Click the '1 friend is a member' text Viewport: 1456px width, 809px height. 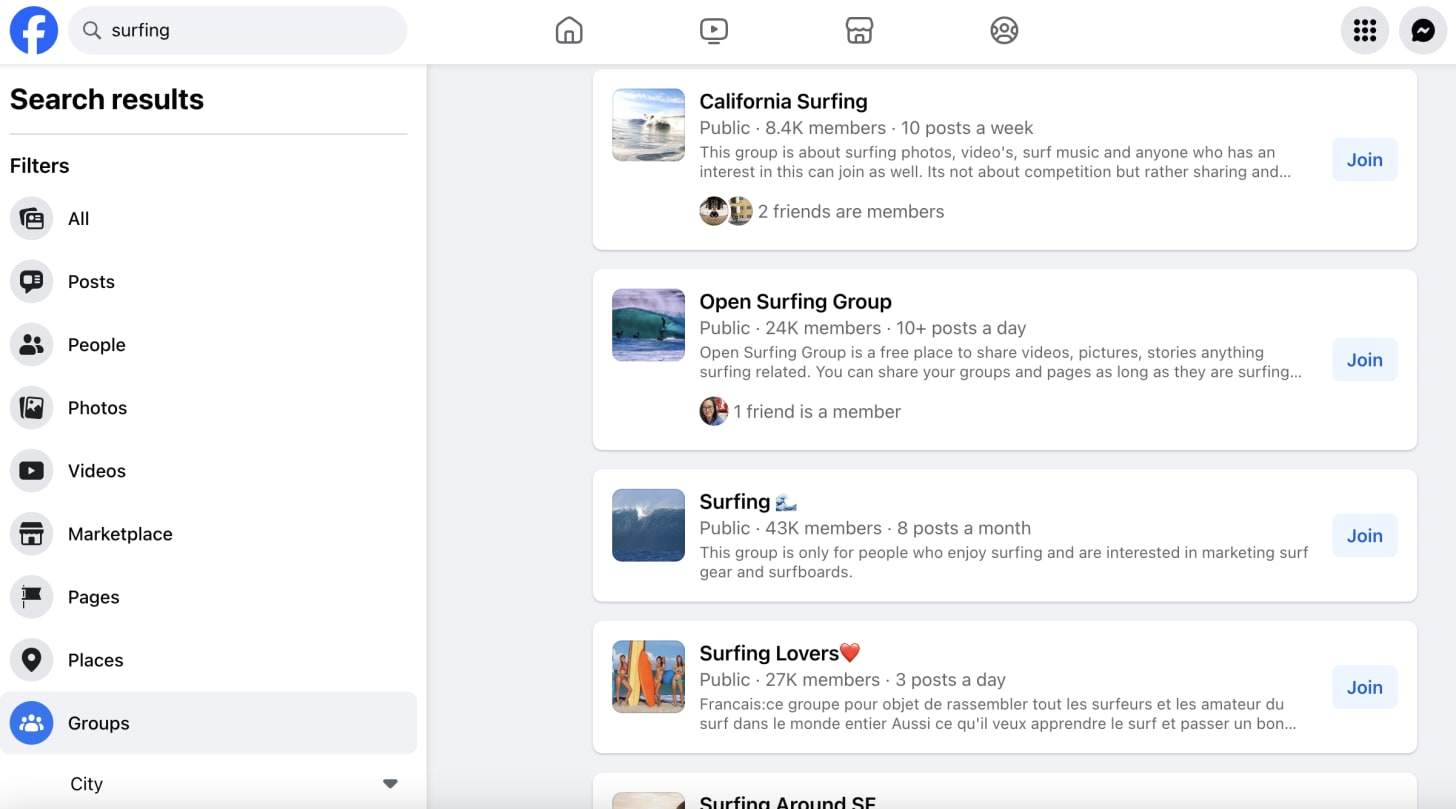coord(817,411)
